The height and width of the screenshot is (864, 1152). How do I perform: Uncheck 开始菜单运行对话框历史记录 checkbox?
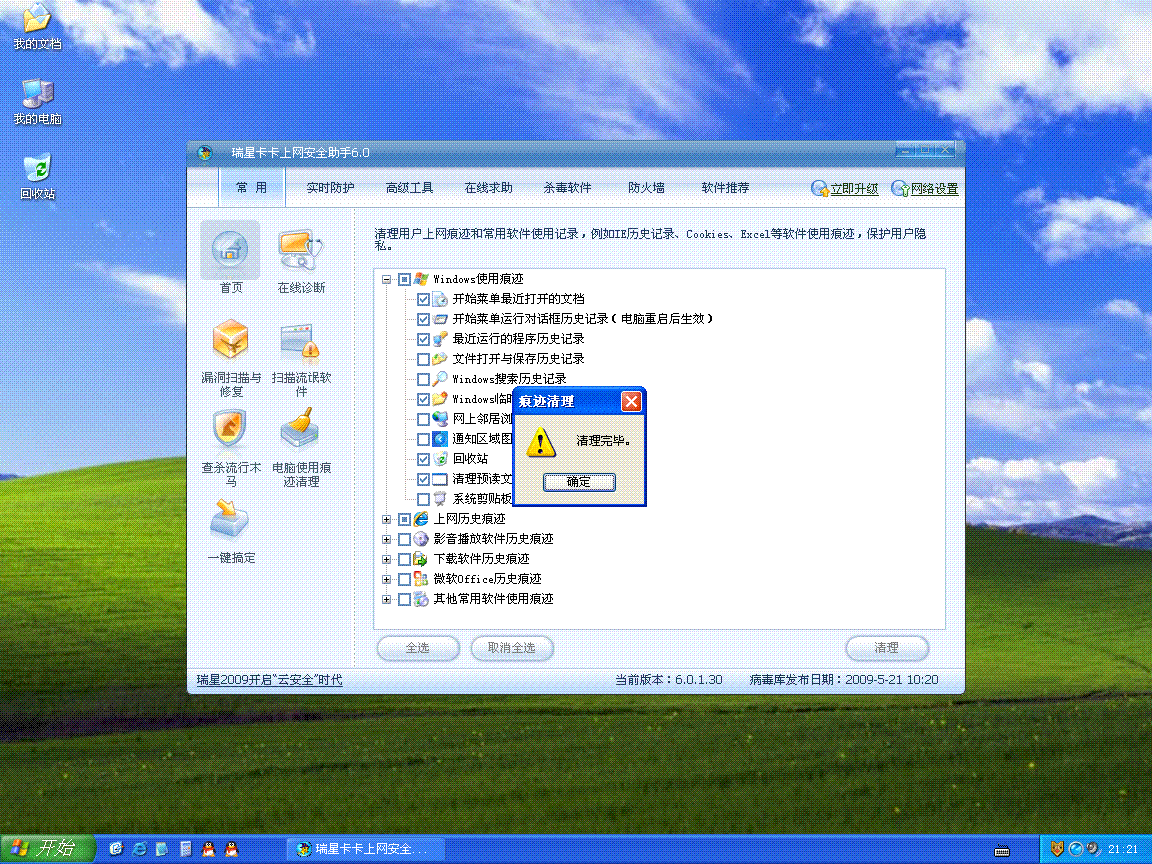[x=423, y=319]
